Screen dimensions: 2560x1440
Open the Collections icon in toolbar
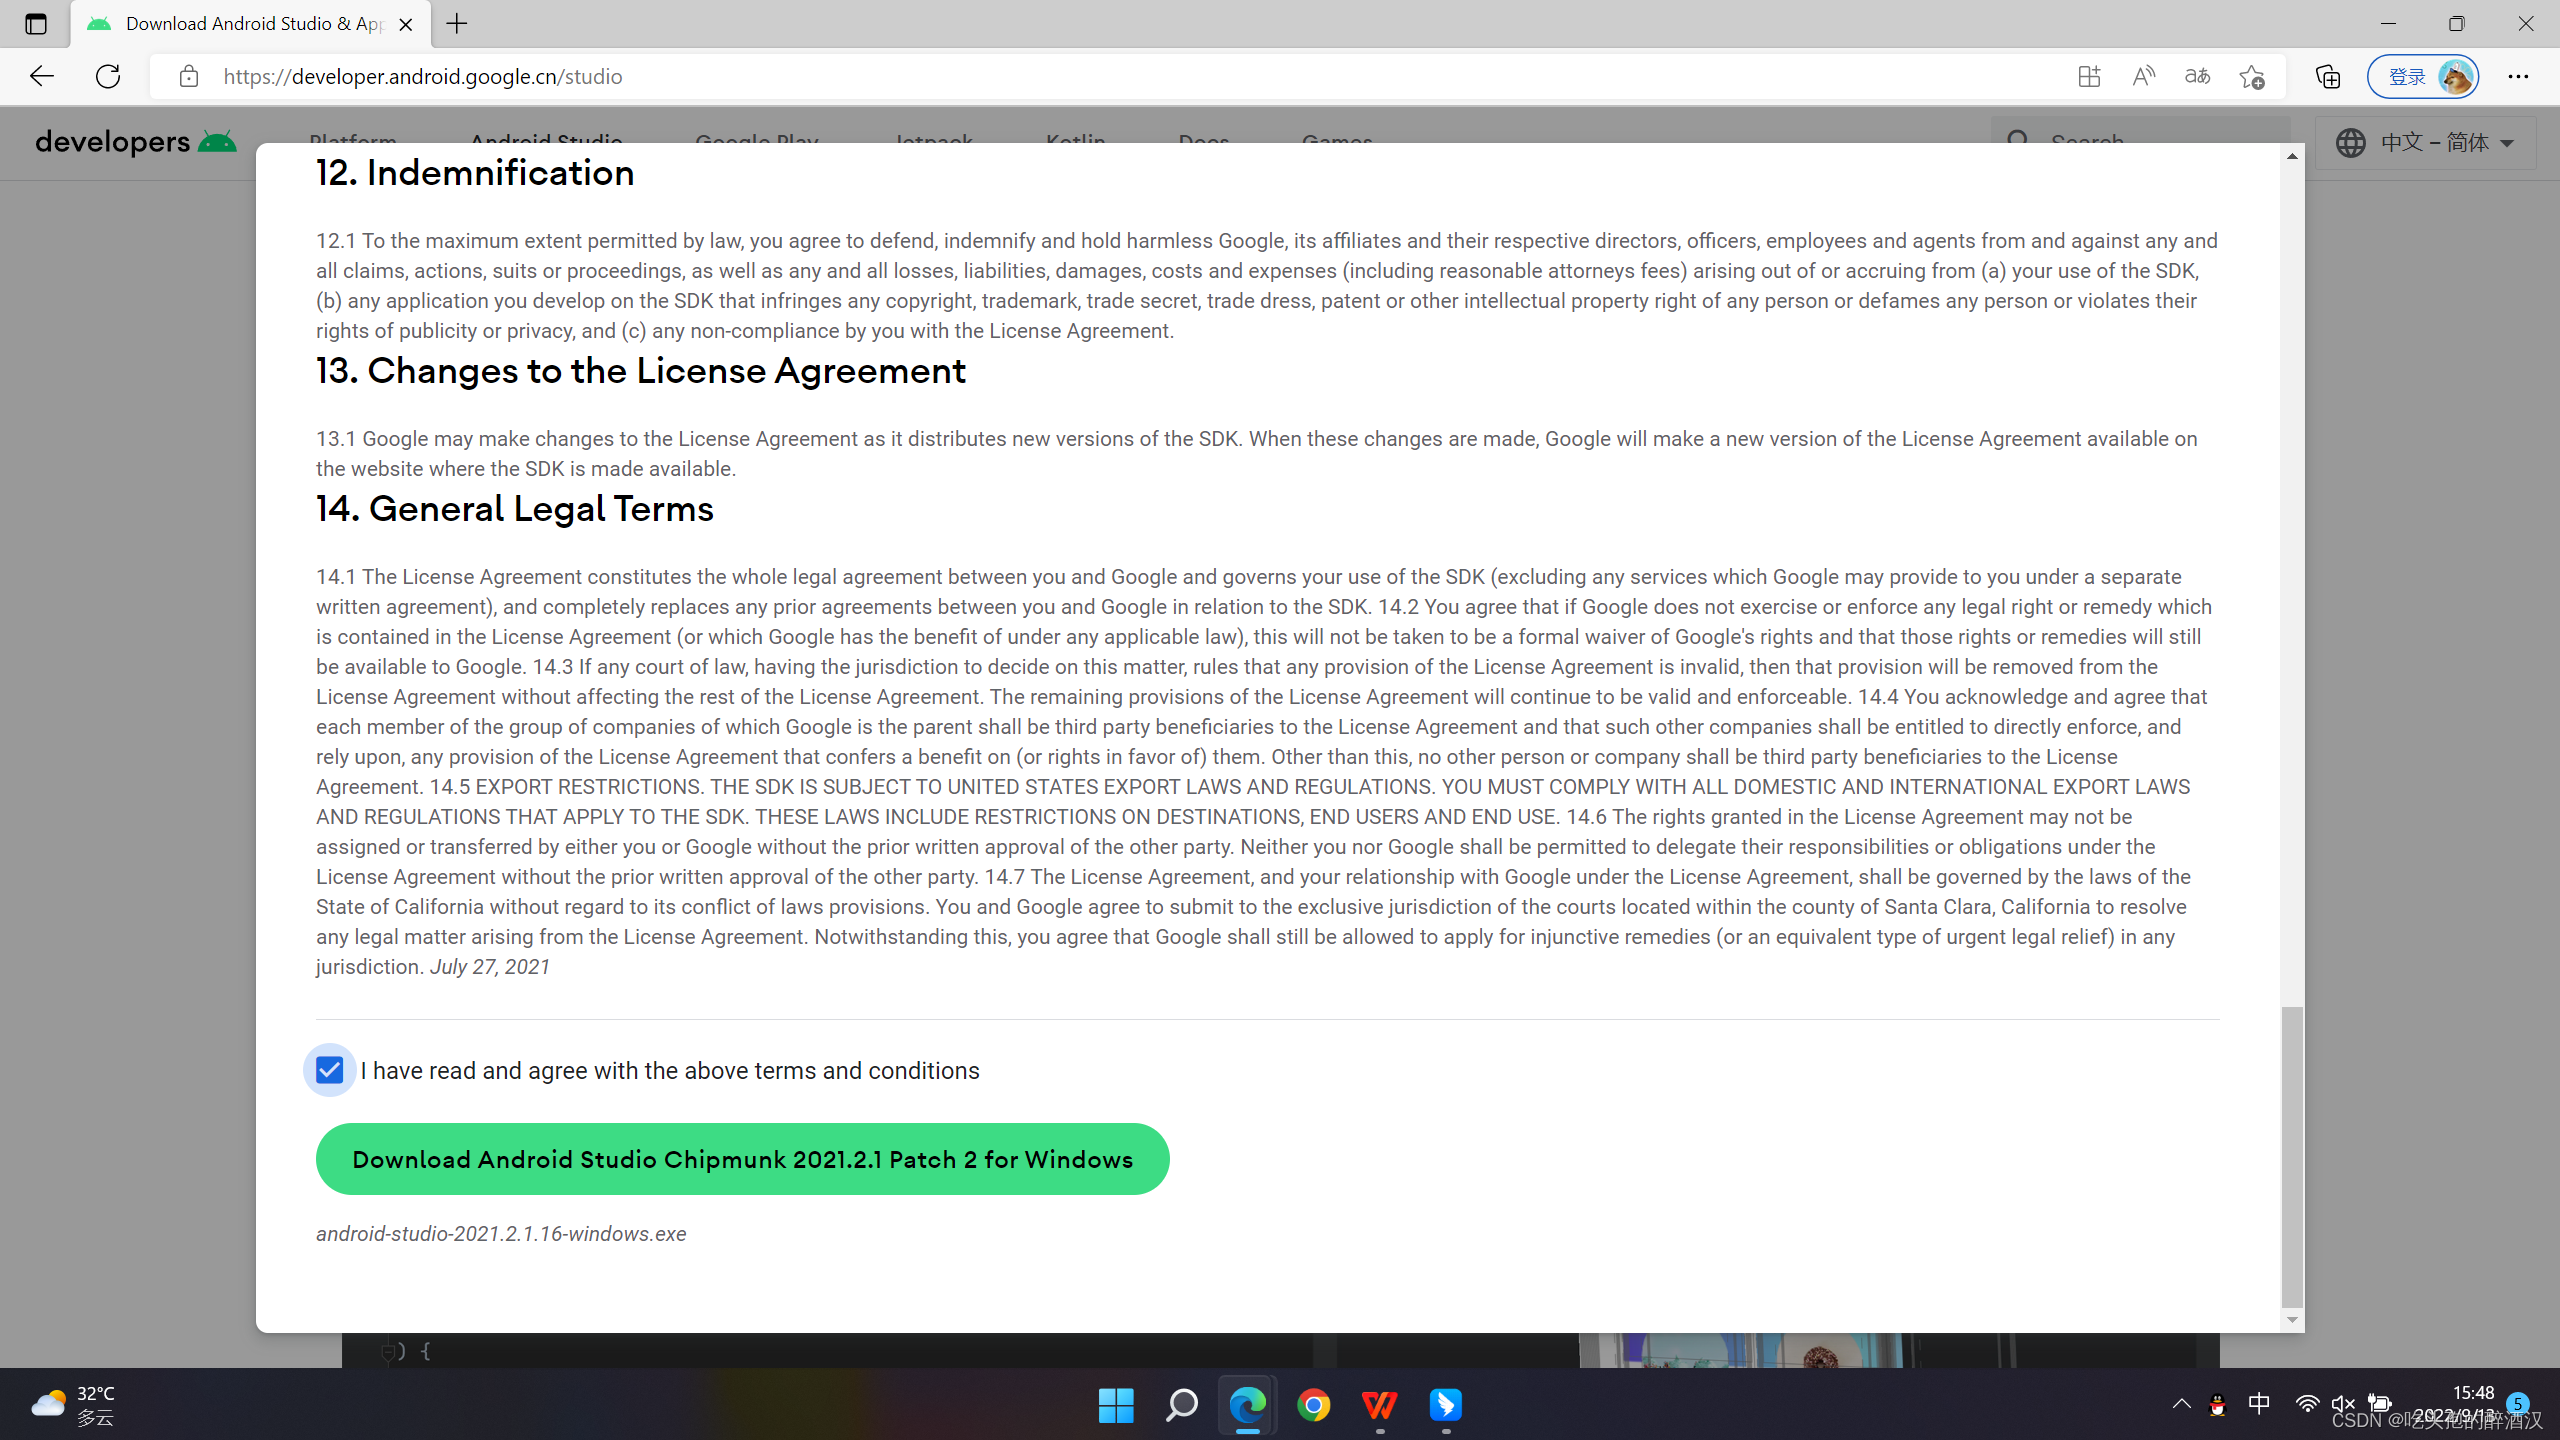[2327, 76]
